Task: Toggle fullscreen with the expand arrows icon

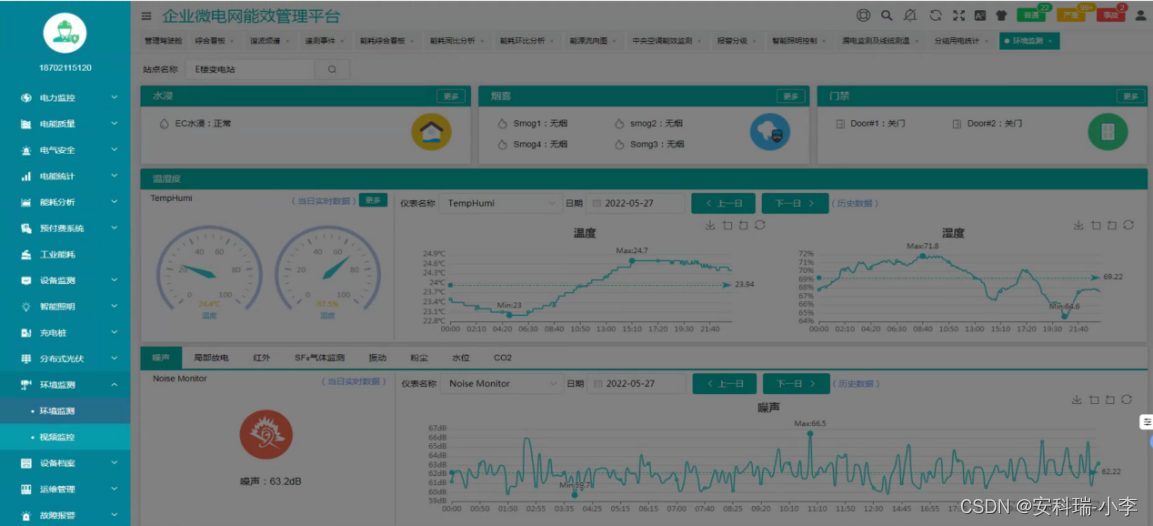Action: [958, 15]
